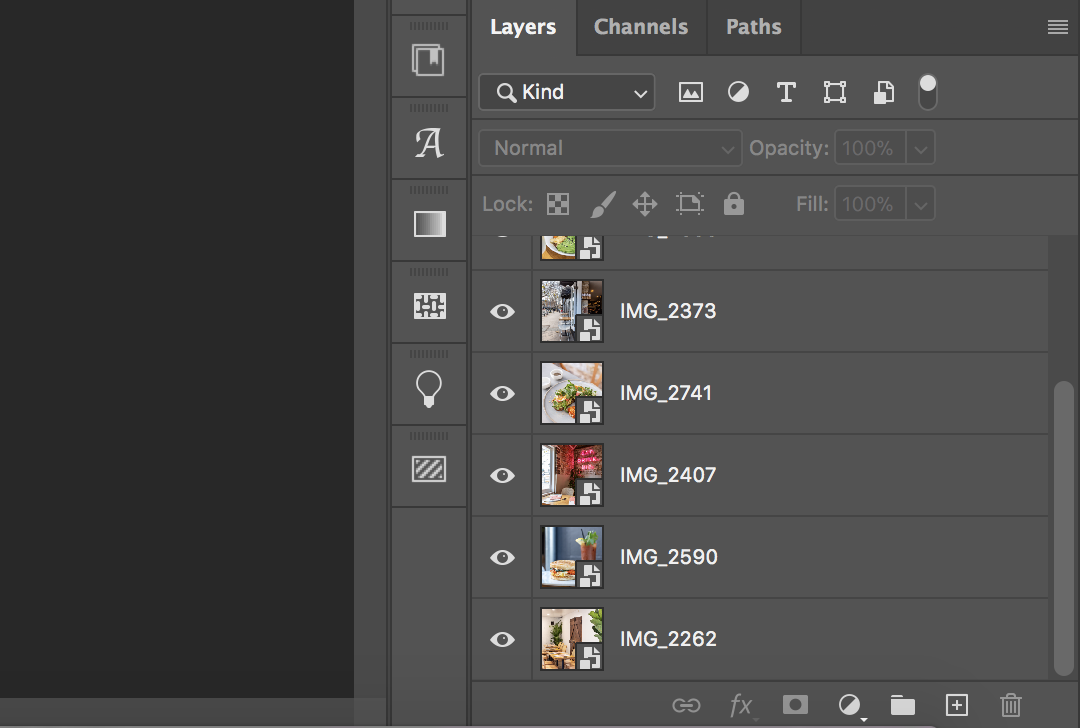Filter layers by type using the T icon
Screen dimensions: 1080x728
tap(786, 91)
